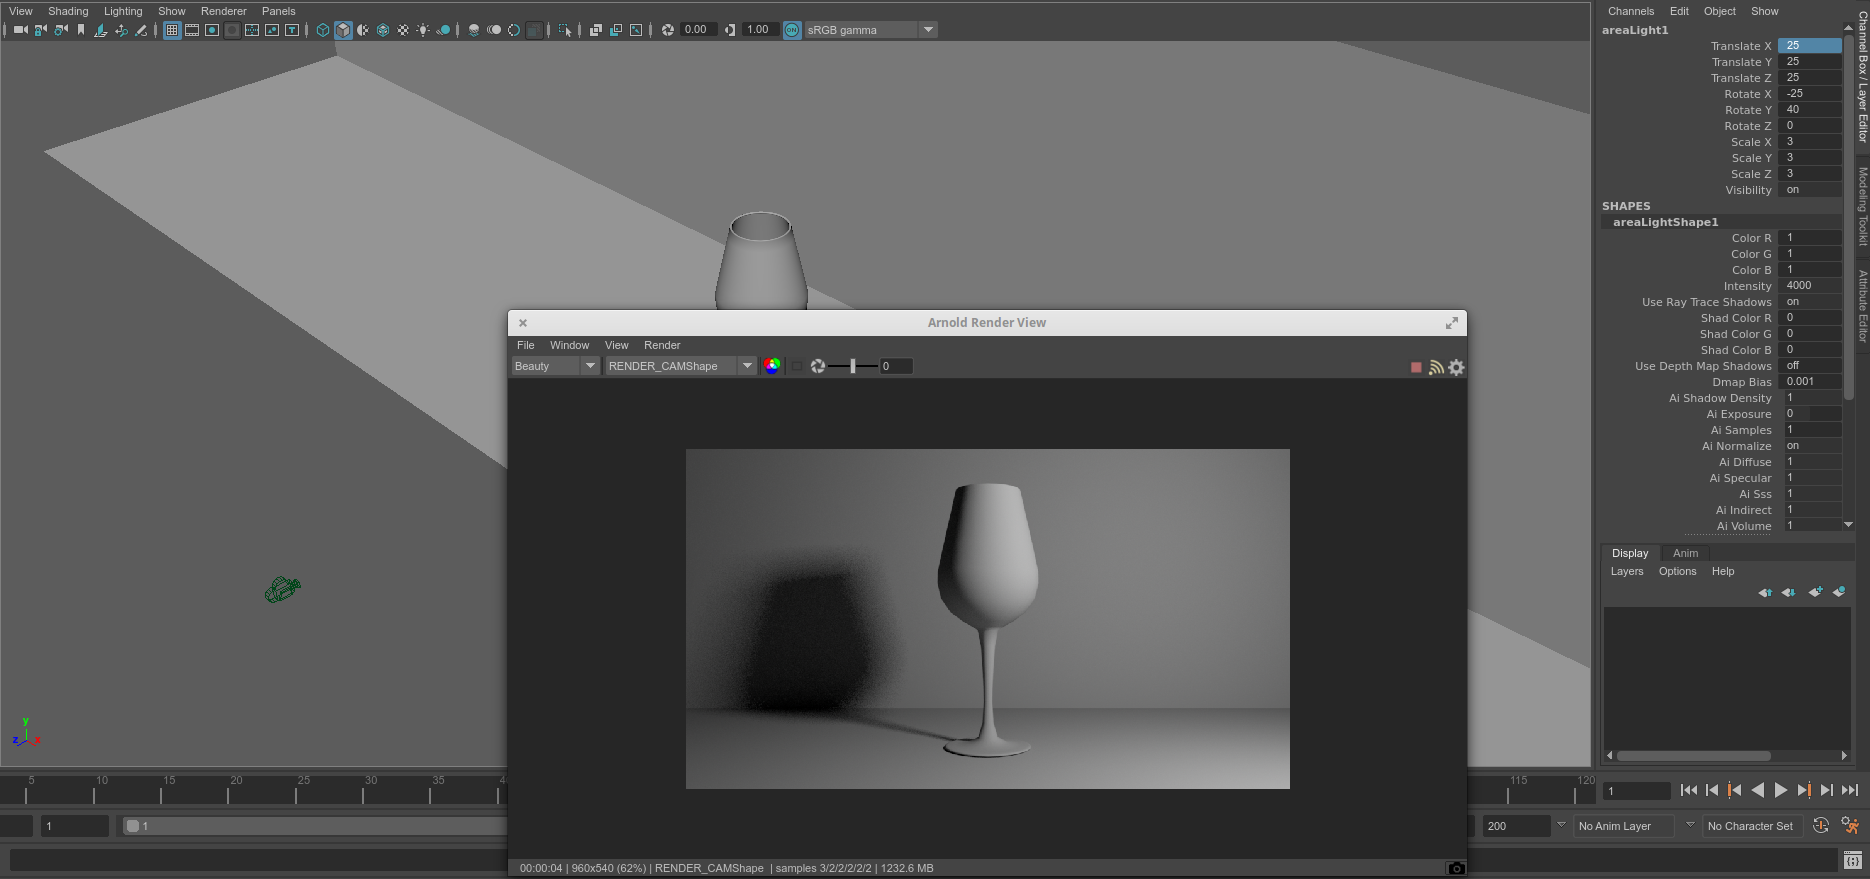Toggle auto keyframe button
The height and width of the screenshot is (879, 1870).
click(x=1821, y=826)
